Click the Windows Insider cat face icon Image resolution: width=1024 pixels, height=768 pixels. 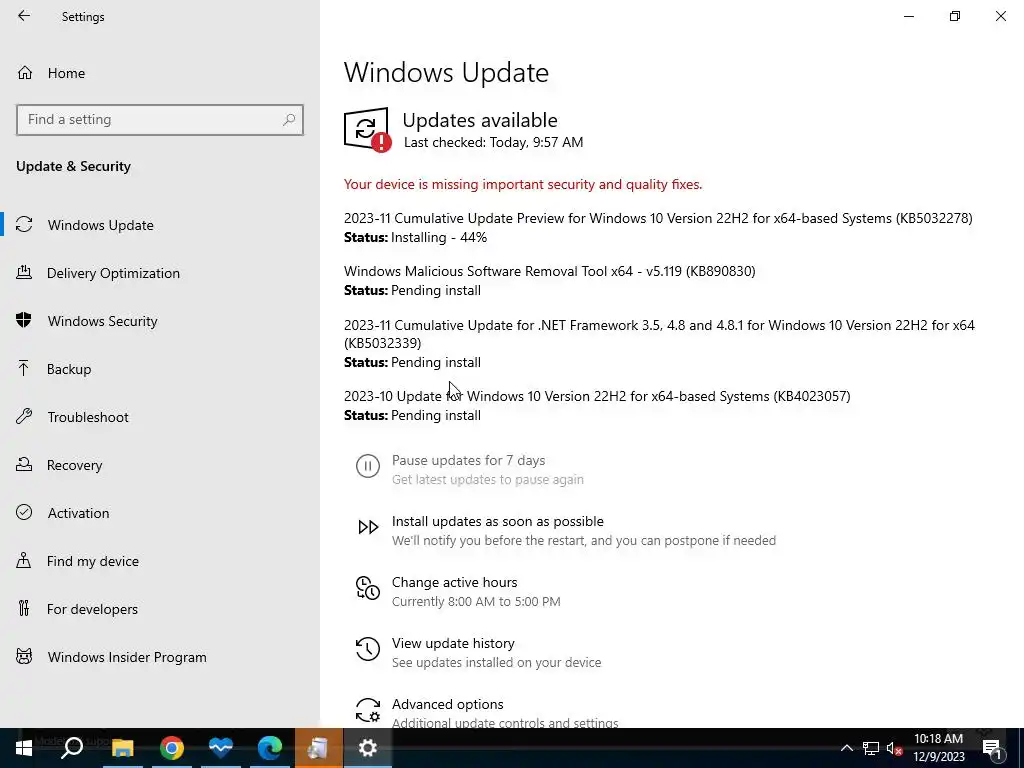24,656
